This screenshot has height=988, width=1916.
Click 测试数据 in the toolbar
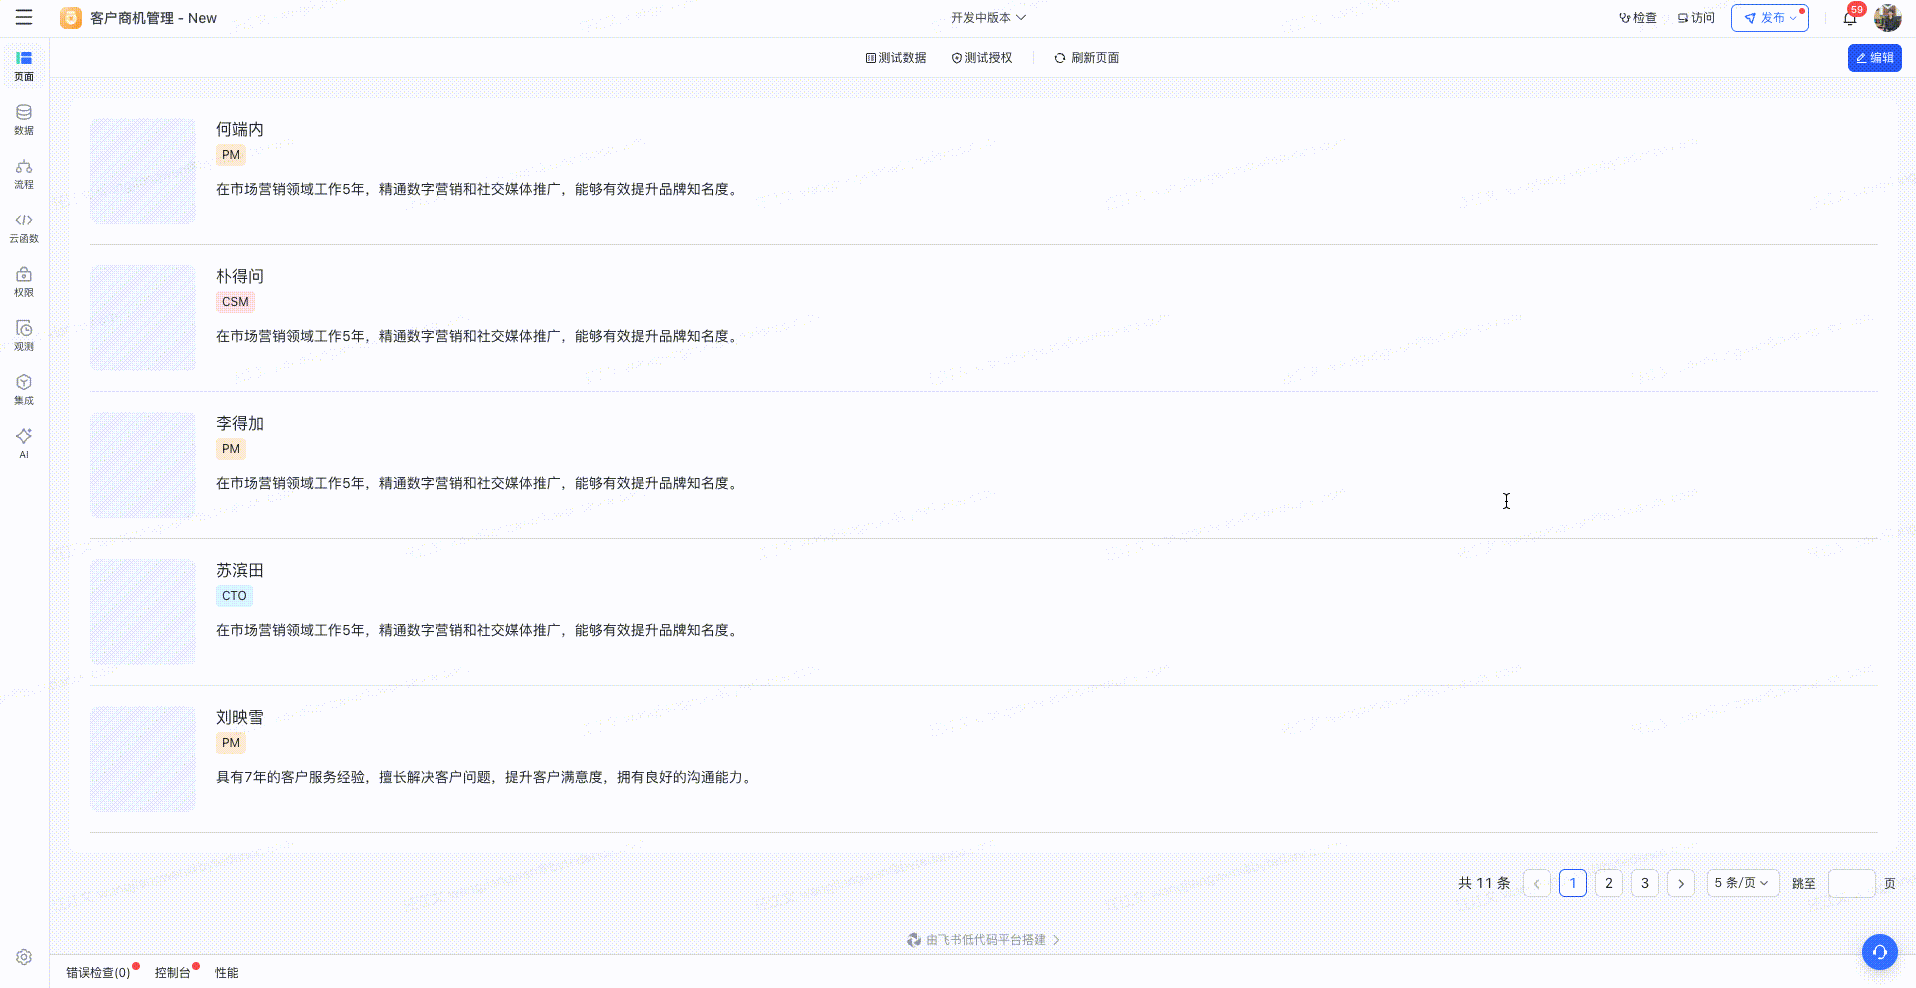pos(896,58)
